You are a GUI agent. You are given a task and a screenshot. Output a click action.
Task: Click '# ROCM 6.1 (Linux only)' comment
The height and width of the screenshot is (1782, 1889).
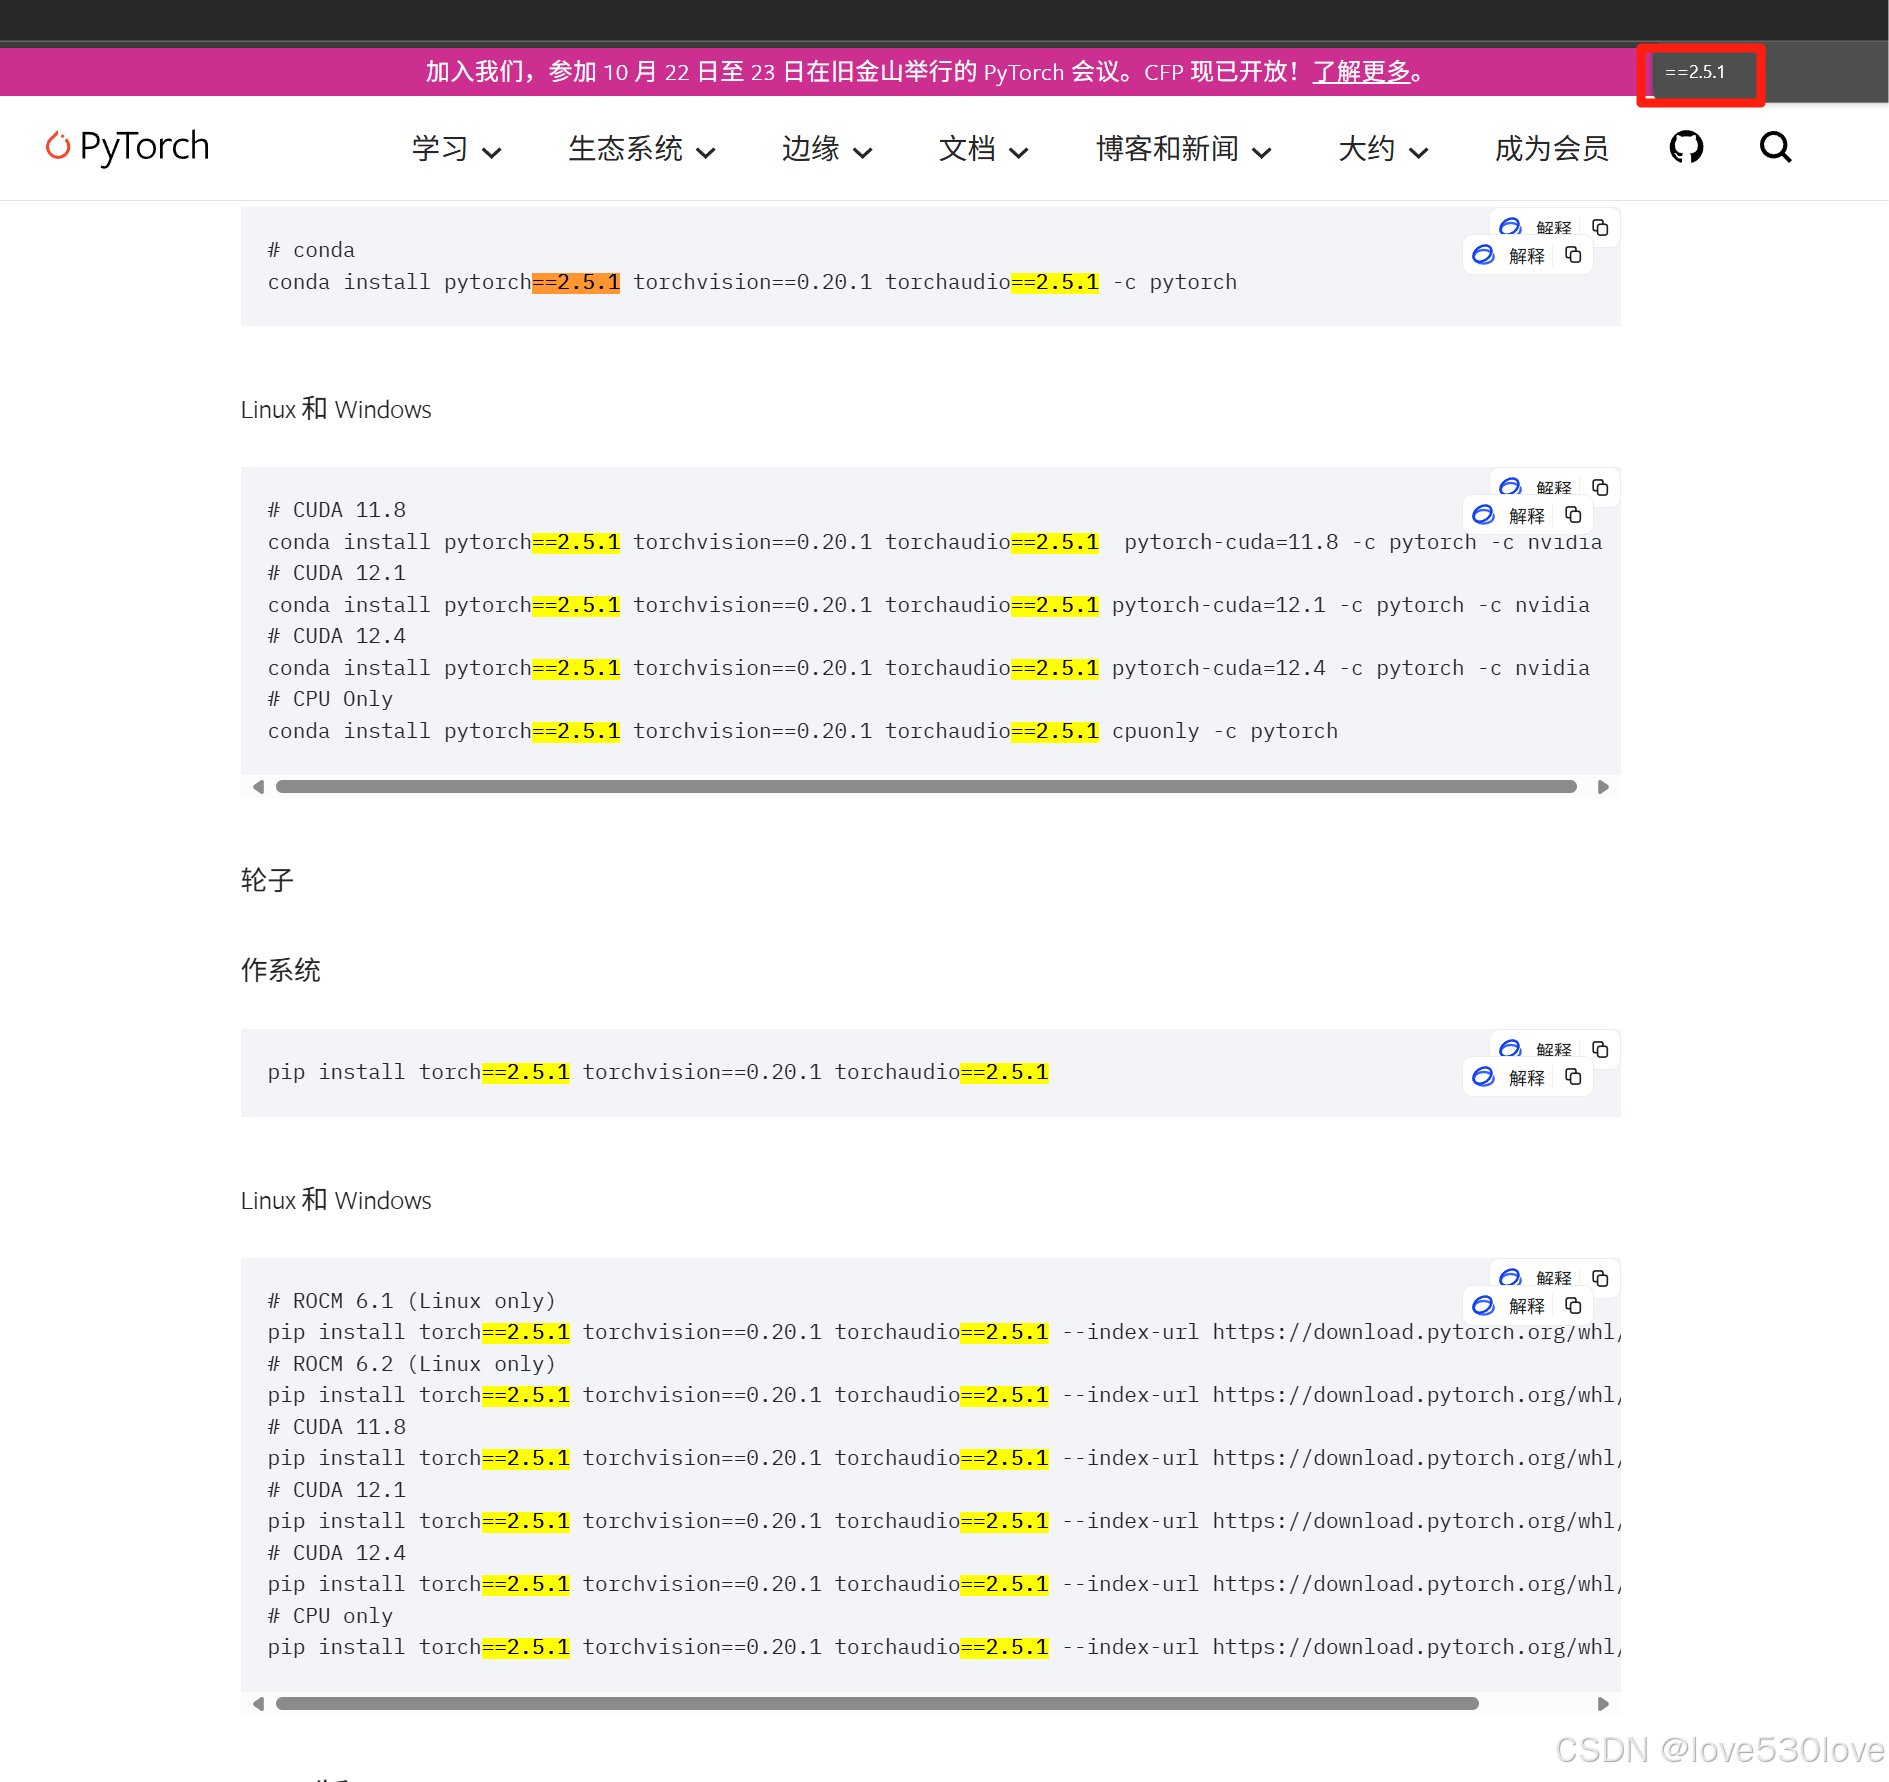coord(411,1301)
